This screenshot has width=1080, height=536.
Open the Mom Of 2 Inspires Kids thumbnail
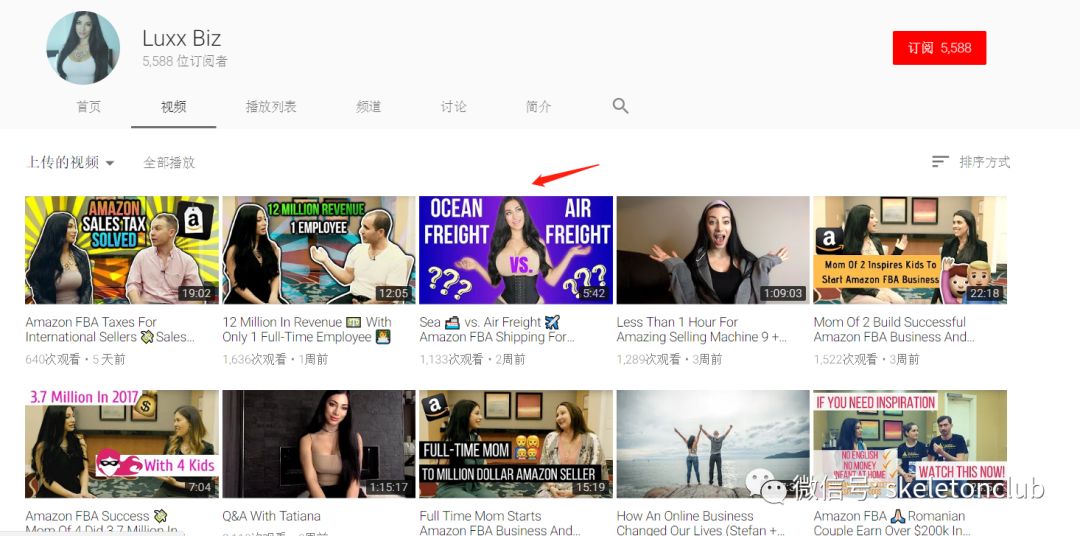click(x=910, y=250)
